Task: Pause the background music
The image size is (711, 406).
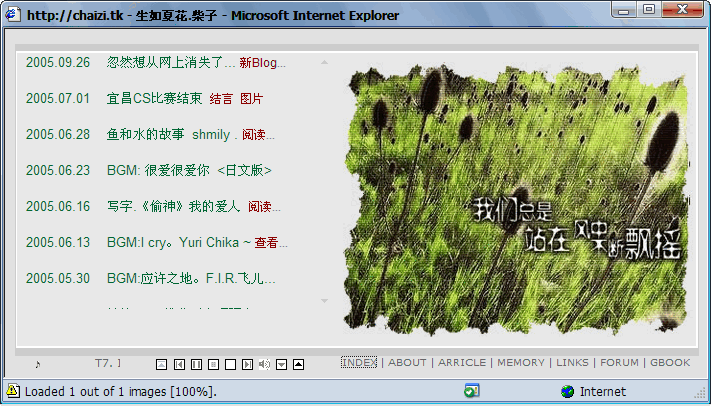Action: click(x=196, y=364)
